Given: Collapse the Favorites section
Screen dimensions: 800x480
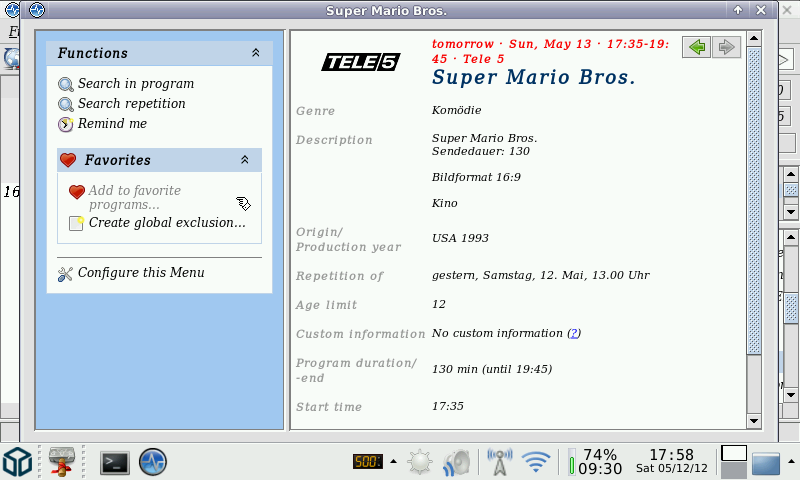Looking at the screenshot, I should coord(245,160).
